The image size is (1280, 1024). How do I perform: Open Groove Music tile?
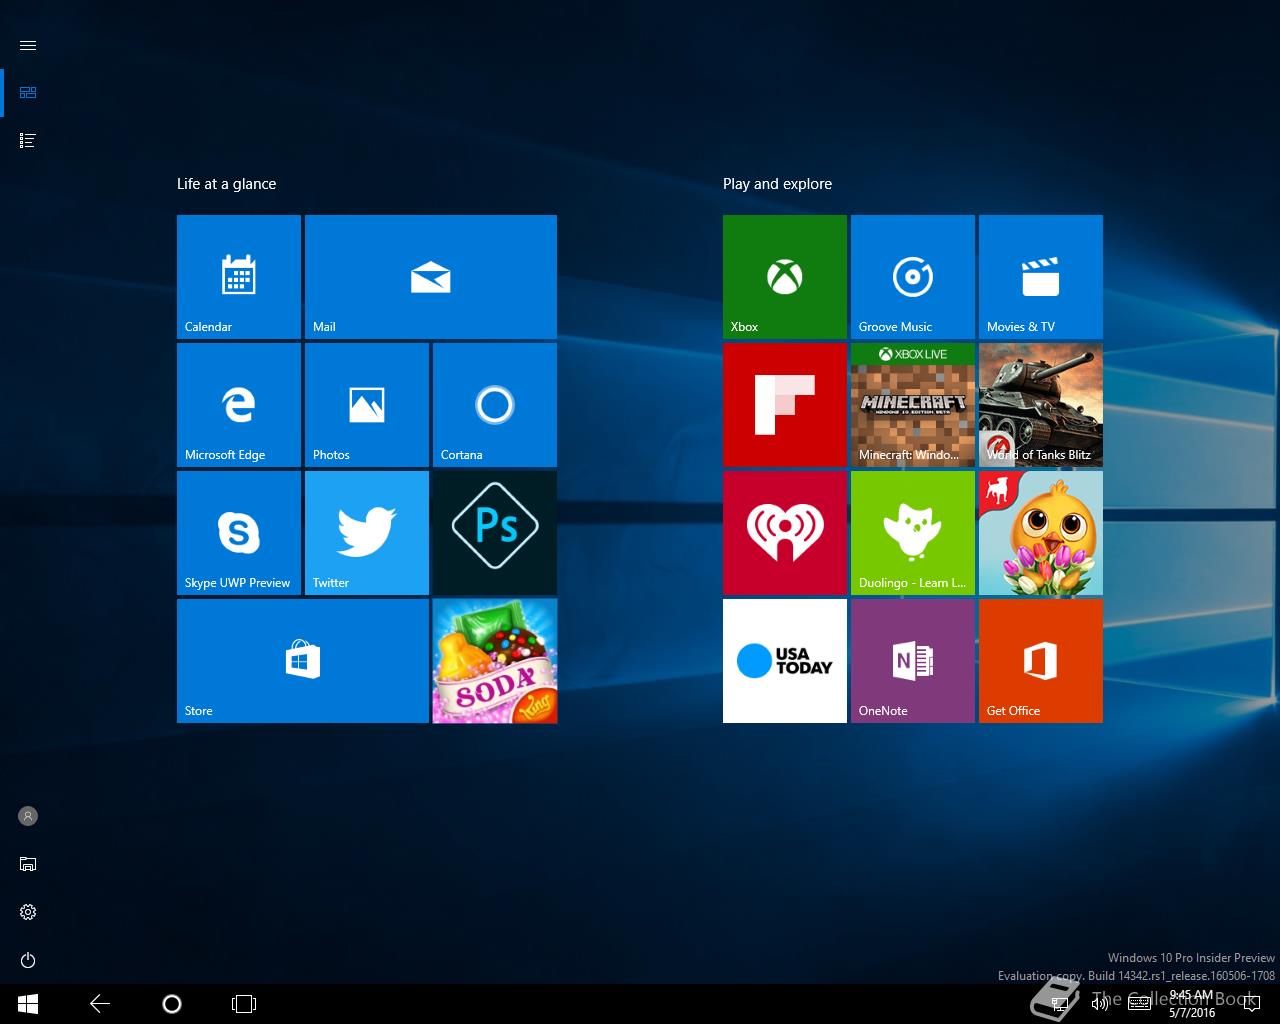coord(912,276)
